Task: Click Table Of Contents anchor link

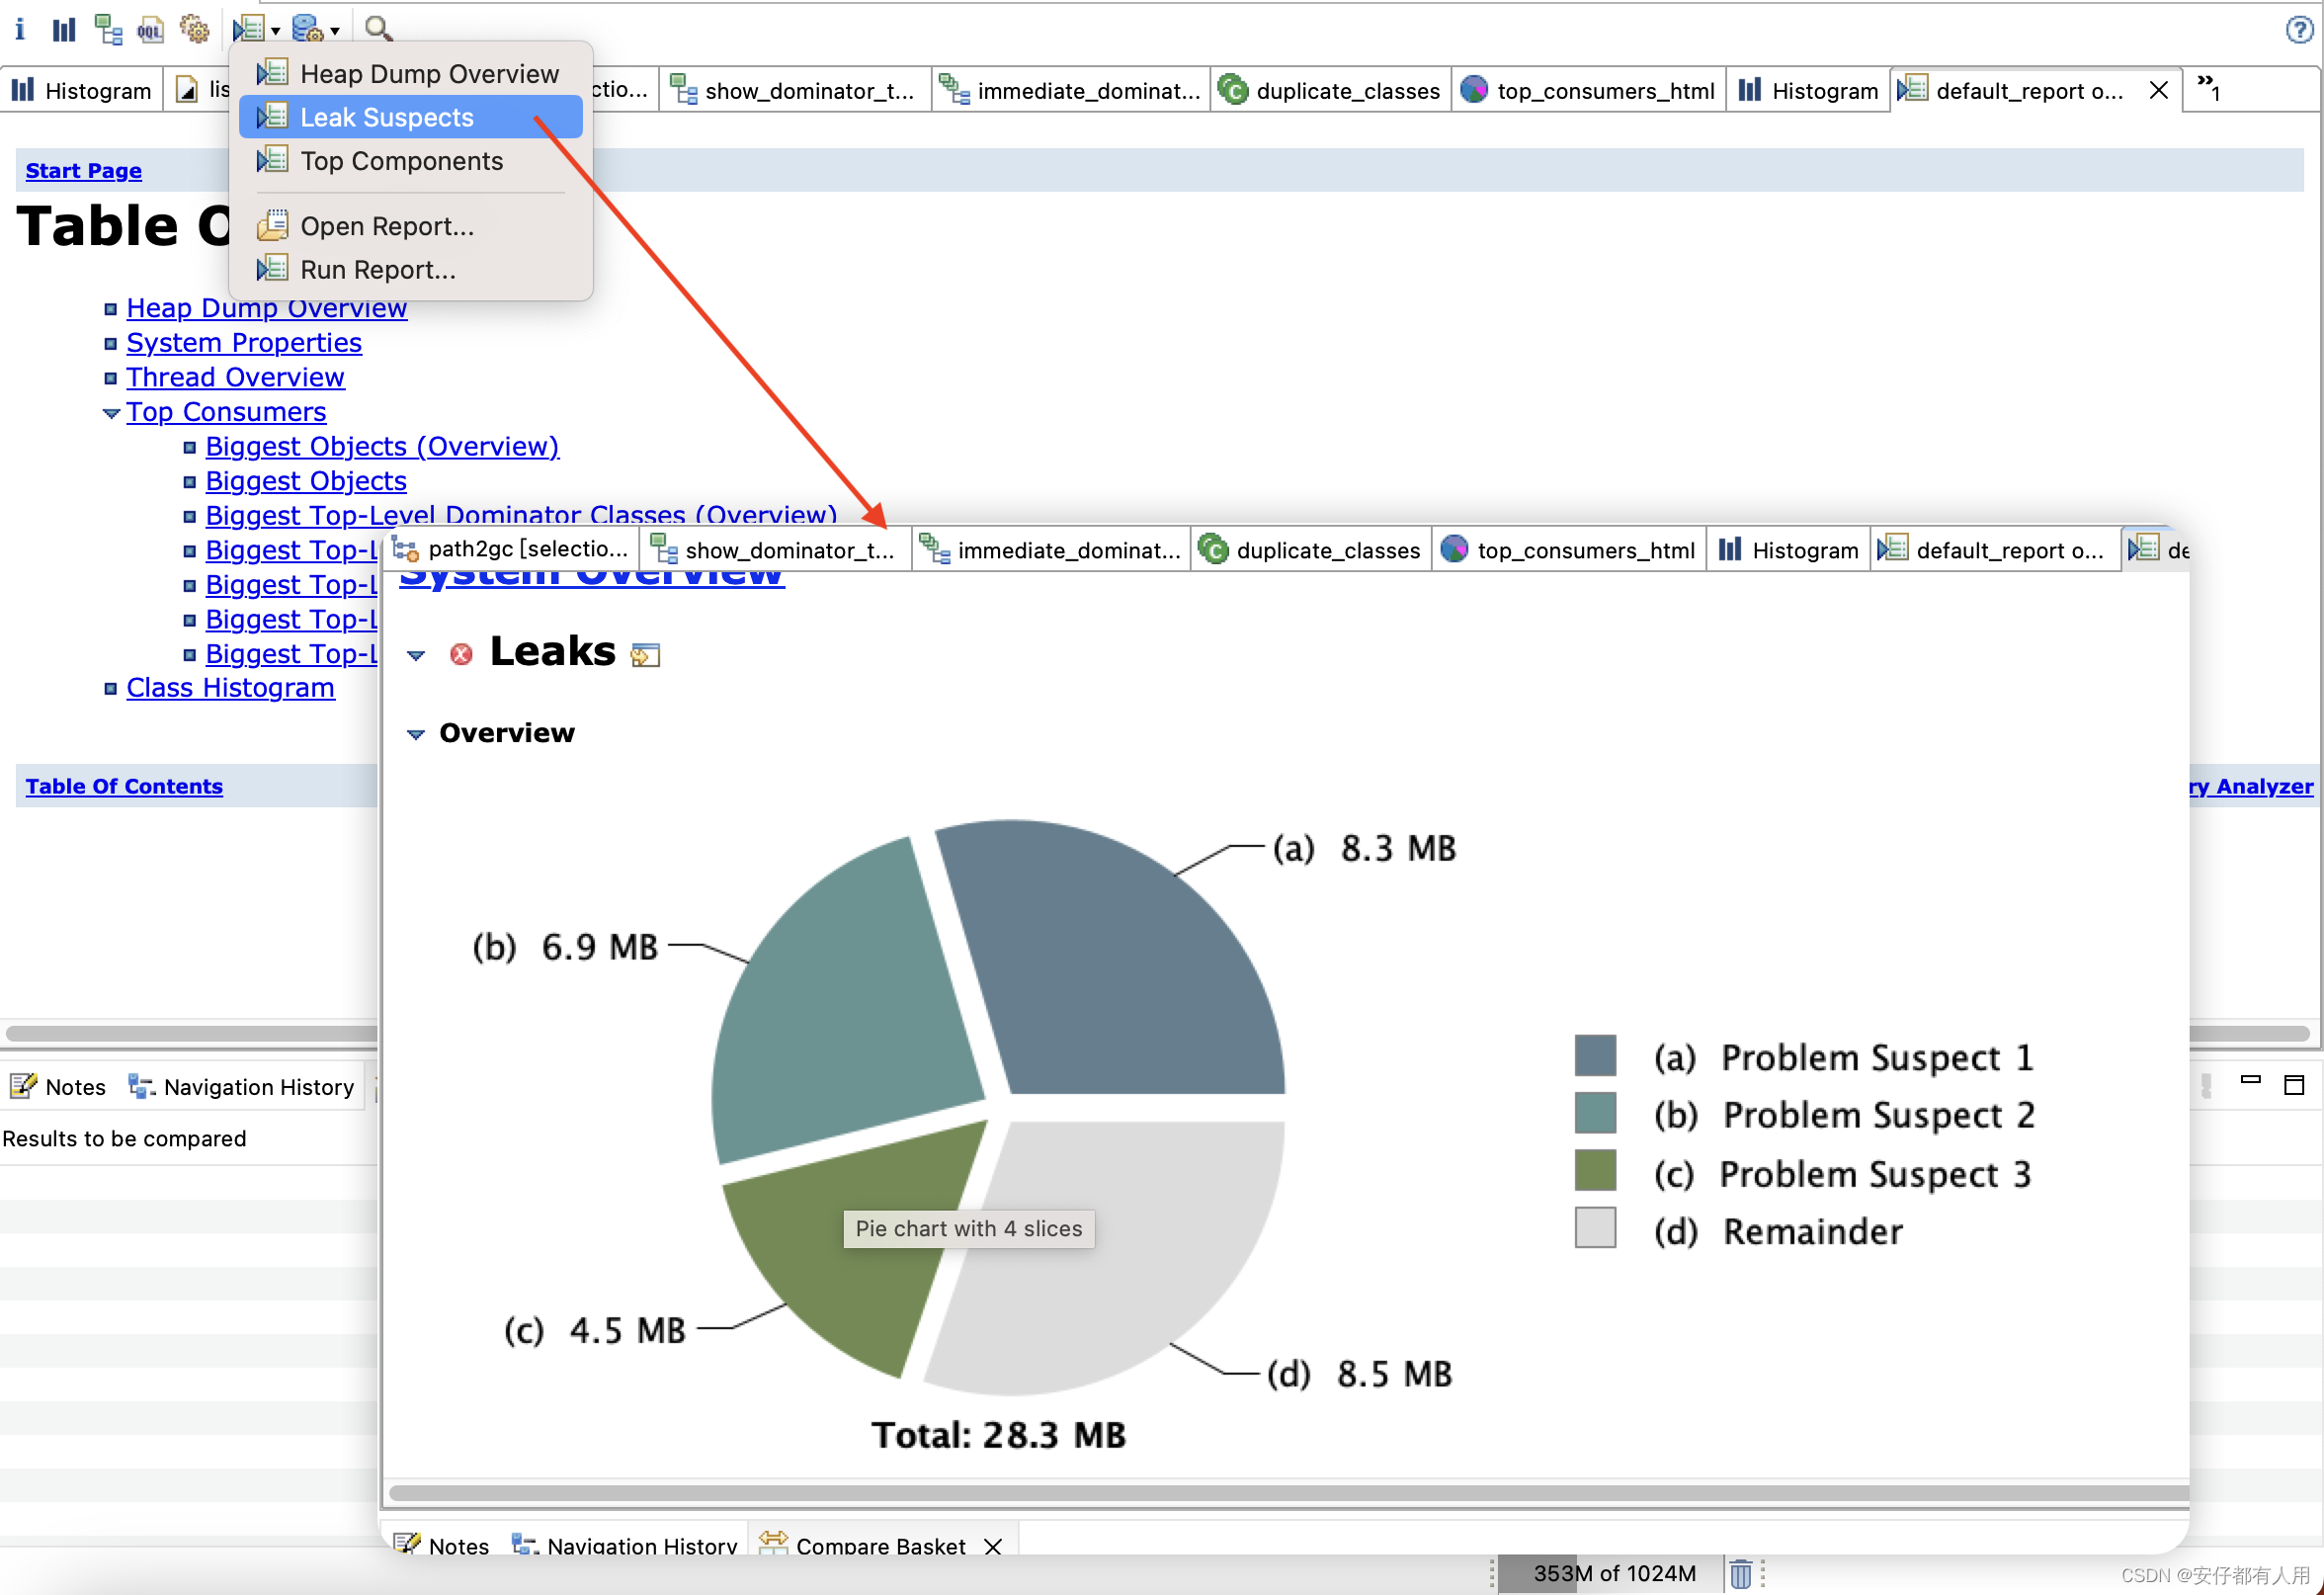Action: (124, 786)
